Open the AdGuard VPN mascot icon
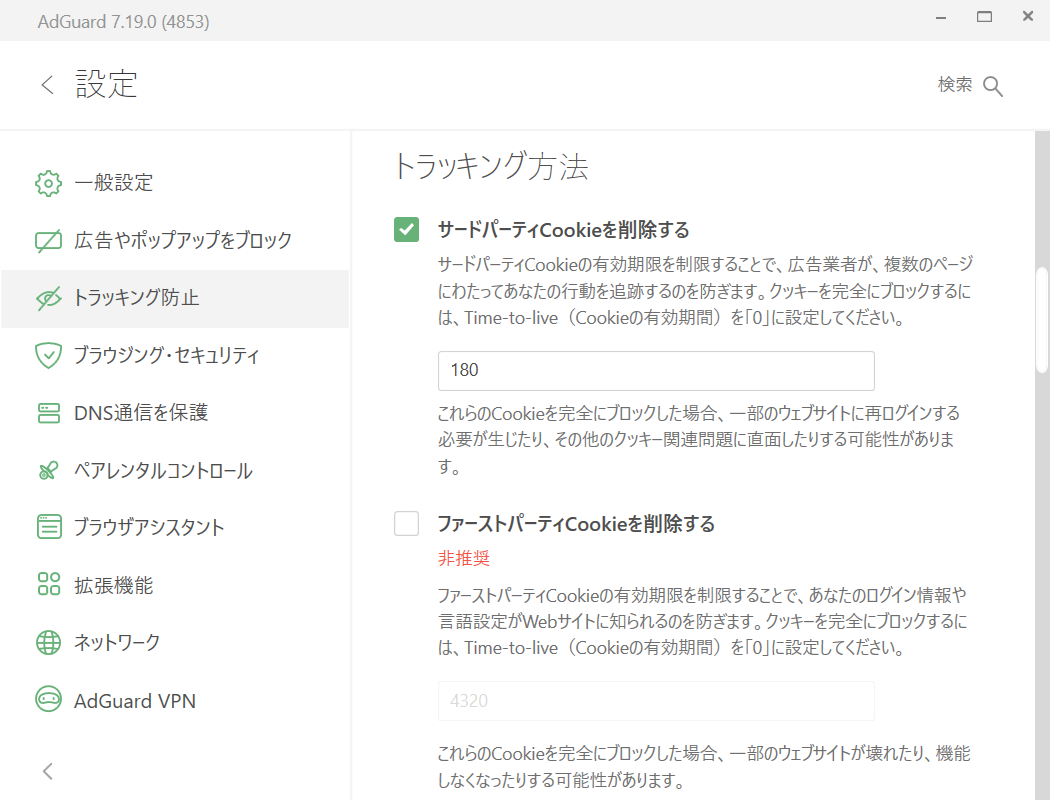 (x=47, y=700)
